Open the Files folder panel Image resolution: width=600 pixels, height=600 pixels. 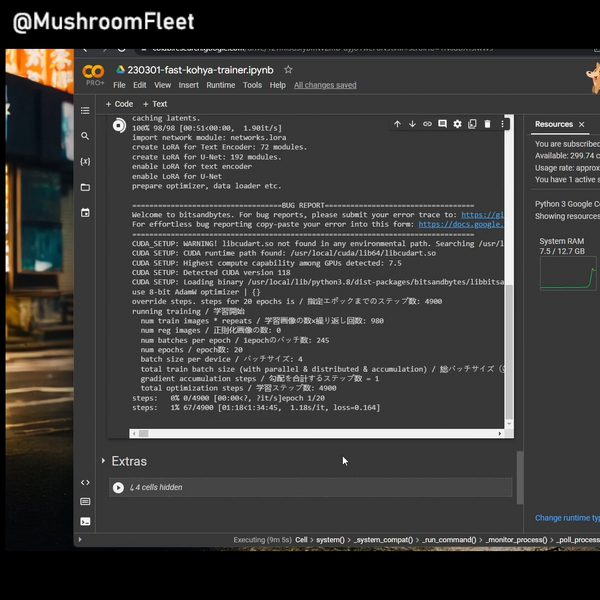[x=85, y=187]
